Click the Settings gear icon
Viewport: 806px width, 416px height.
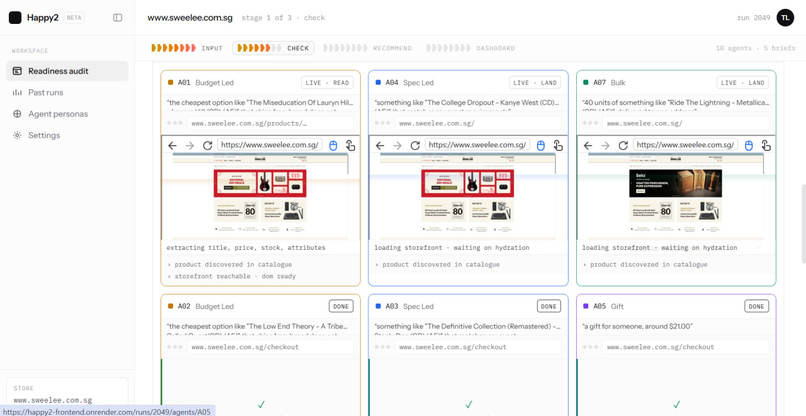coord(17,135)
